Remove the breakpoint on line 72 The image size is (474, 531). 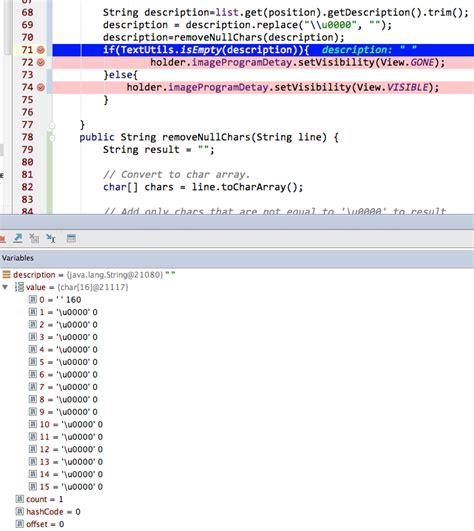click(41, 62)
